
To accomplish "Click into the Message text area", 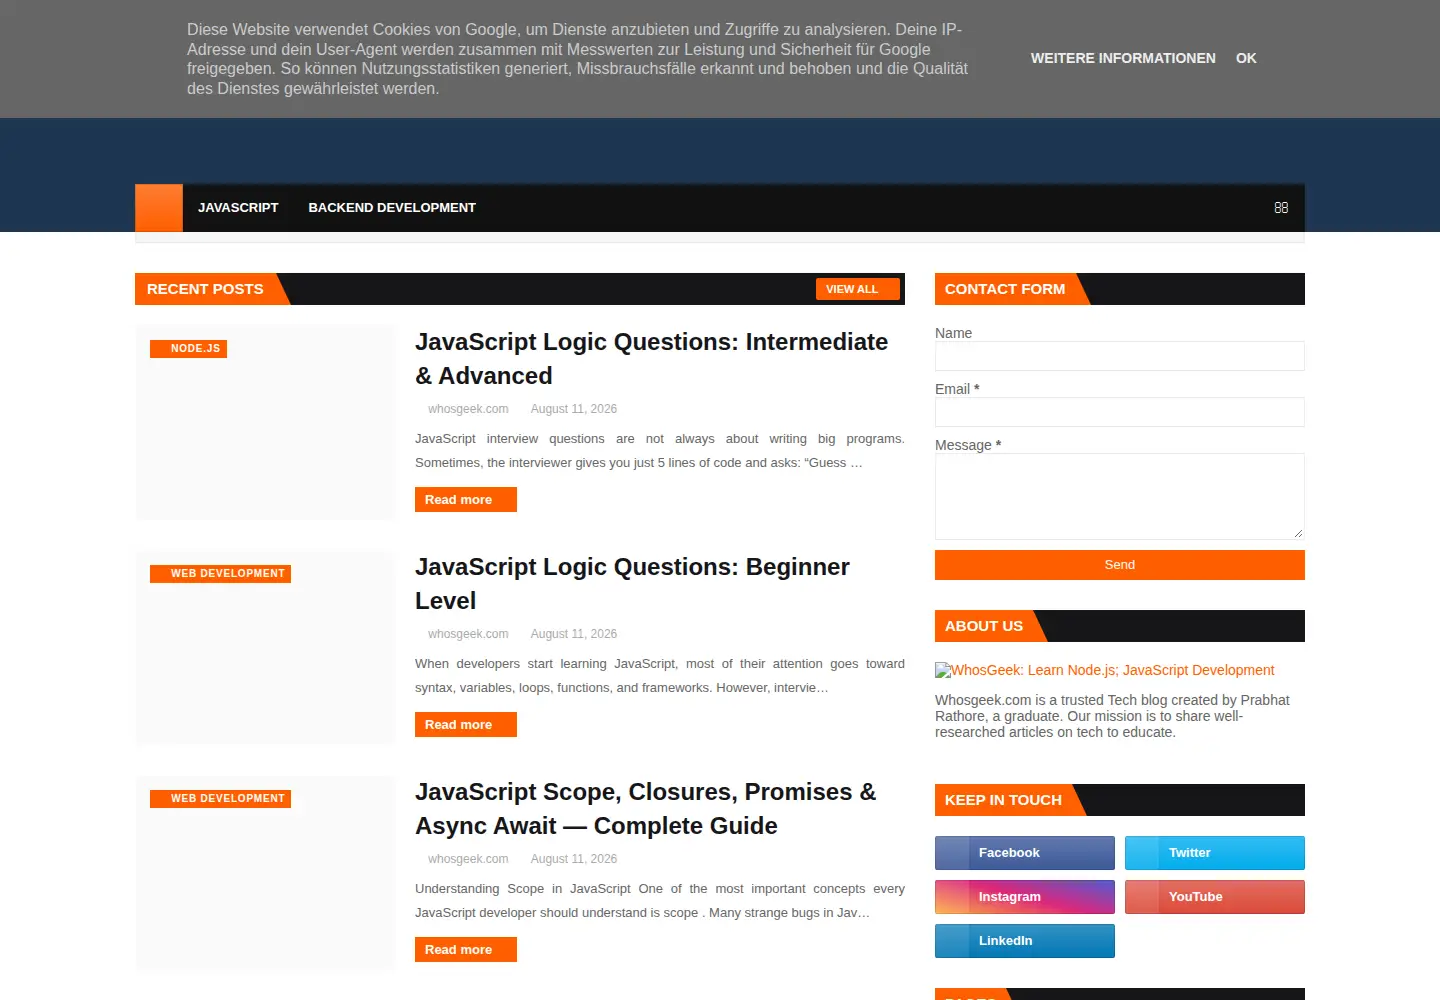I will pos(1120,496).
